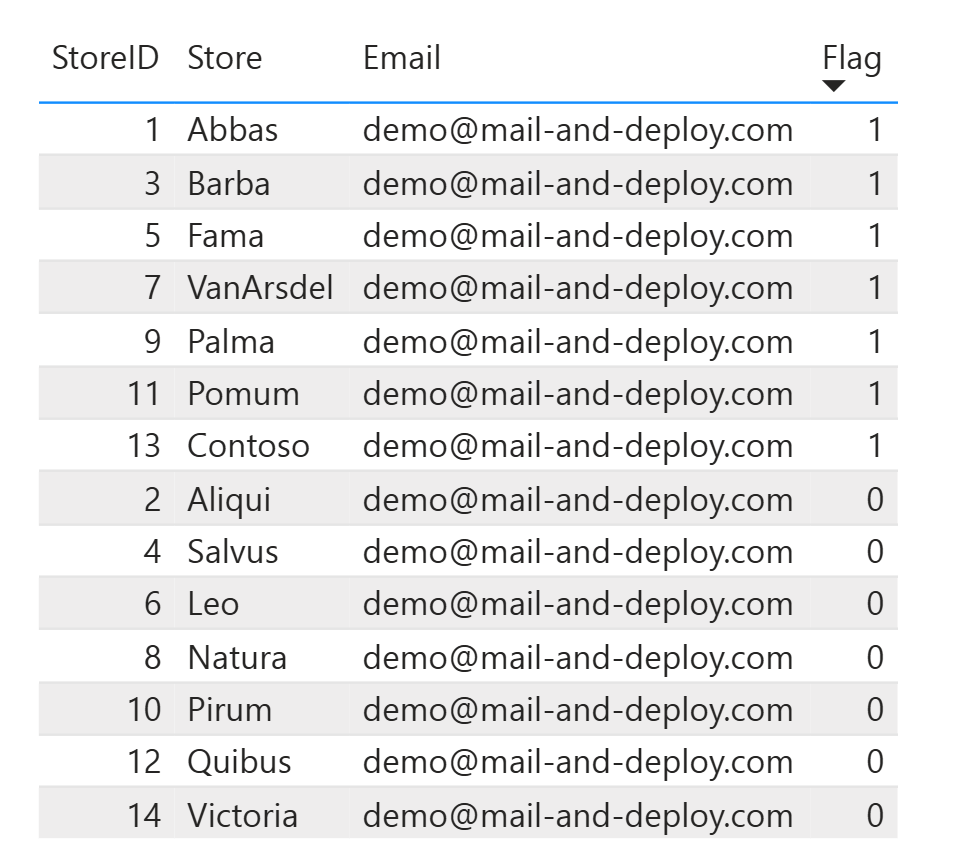Click the sort arrow under Flag header

[833, 86]
